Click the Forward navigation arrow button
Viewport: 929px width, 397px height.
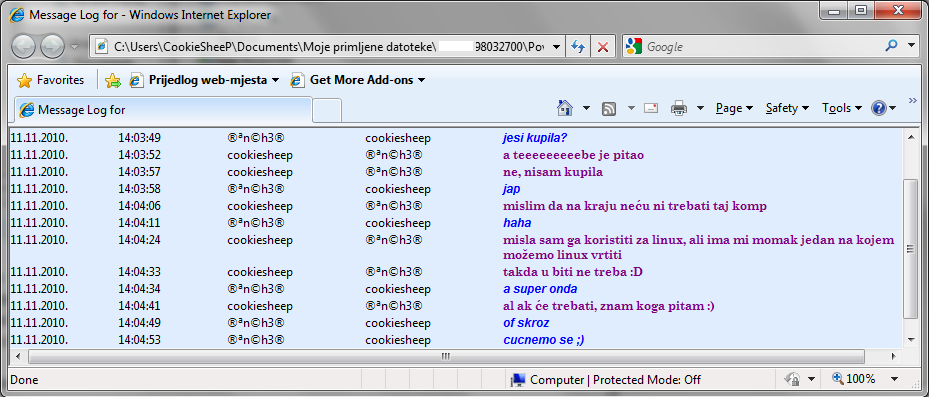(x=52, y=46)
